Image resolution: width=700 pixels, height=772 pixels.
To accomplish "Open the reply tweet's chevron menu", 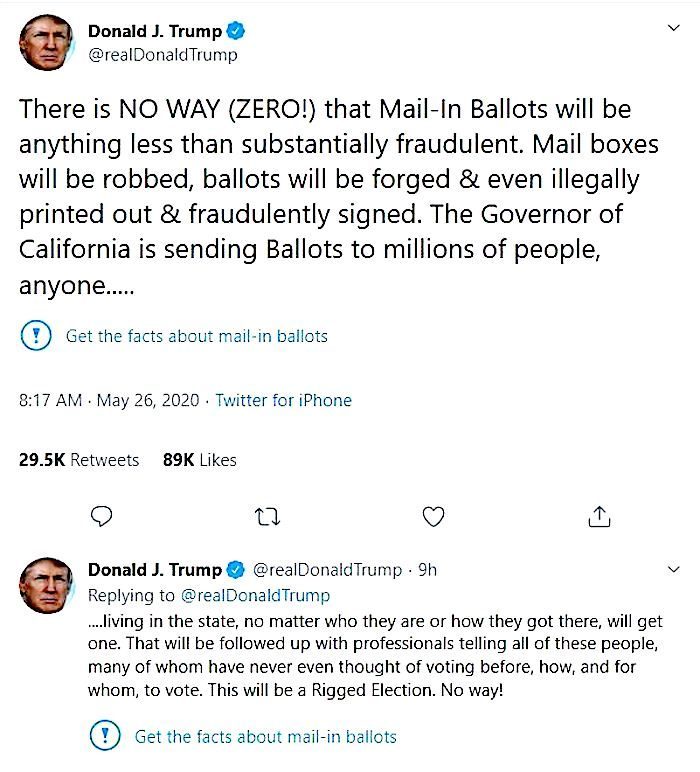I will coord(673,570).
